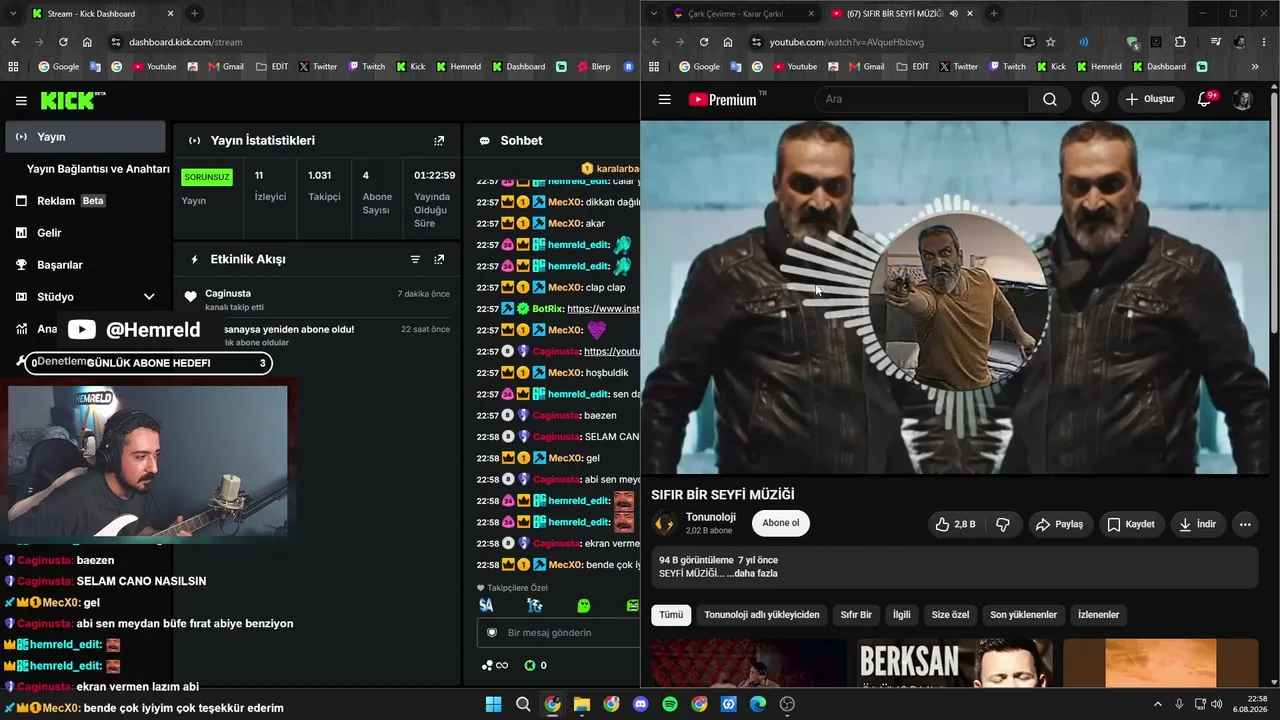This screenshot has height=720, width=1280.
Task: Reload the Kick dashboard page
Action: (63, 42)
